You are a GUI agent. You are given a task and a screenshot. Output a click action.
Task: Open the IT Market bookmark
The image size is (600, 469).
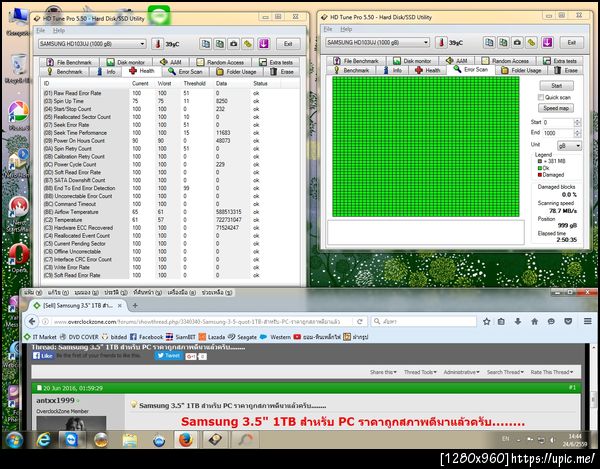[x=41, y=337]
